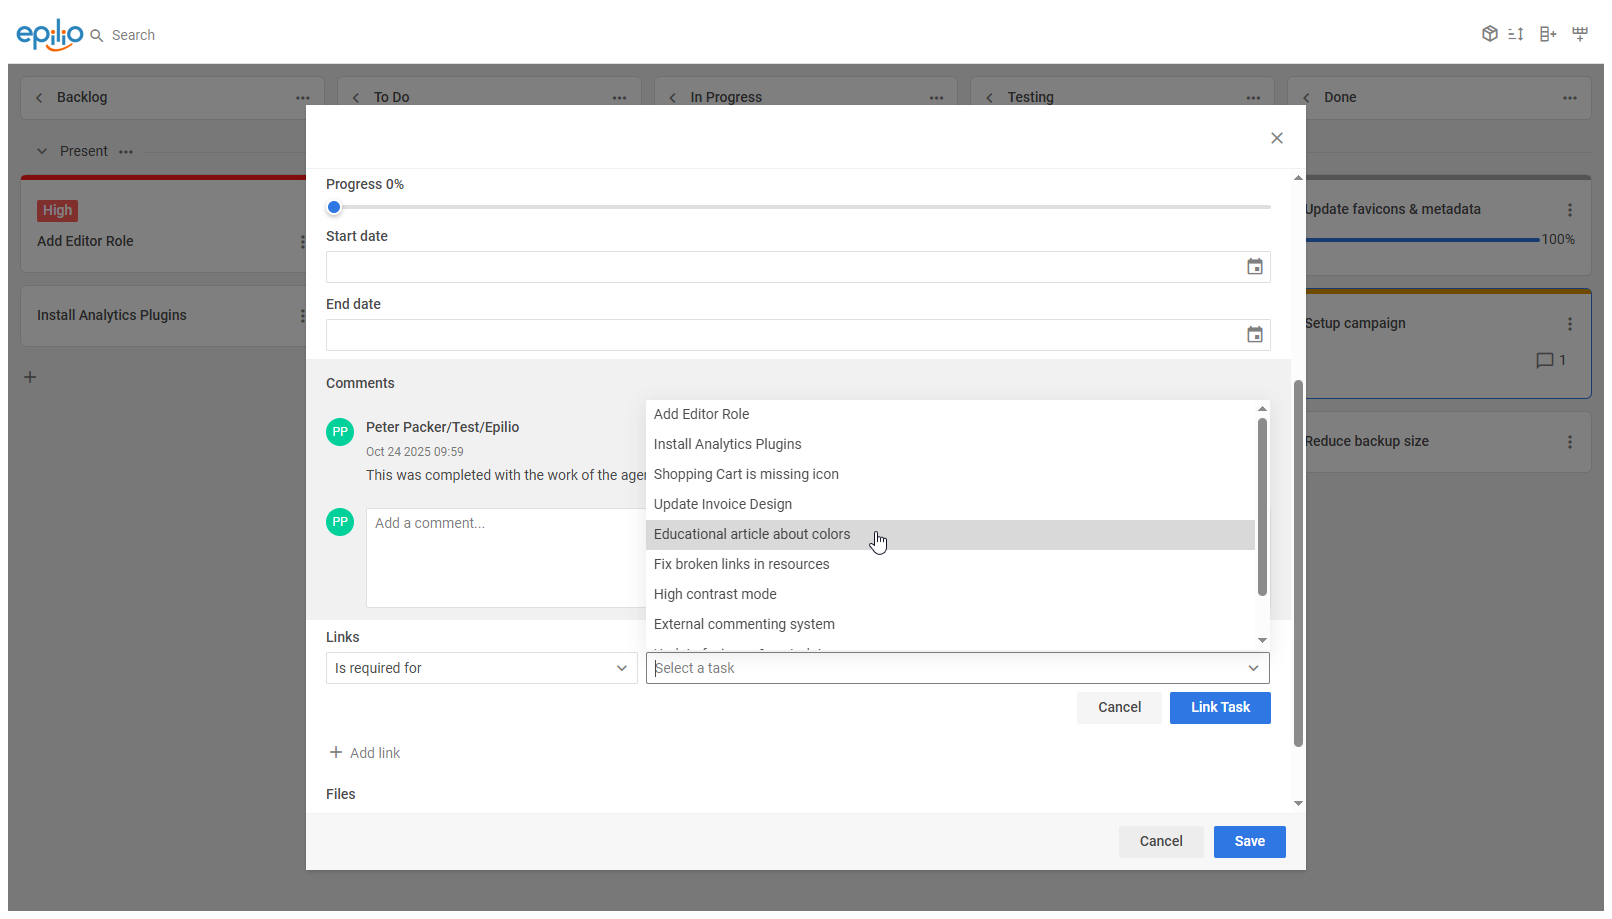Click the Link Task button

tap(1220, 707)
